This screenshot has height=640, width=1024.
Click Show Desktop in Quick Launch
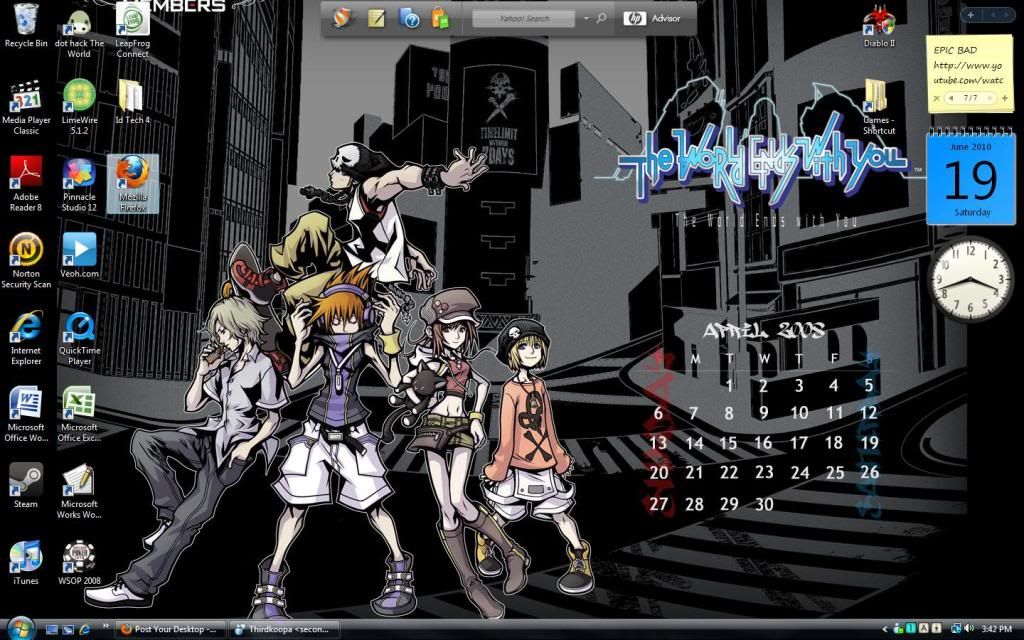pos(52,630)
